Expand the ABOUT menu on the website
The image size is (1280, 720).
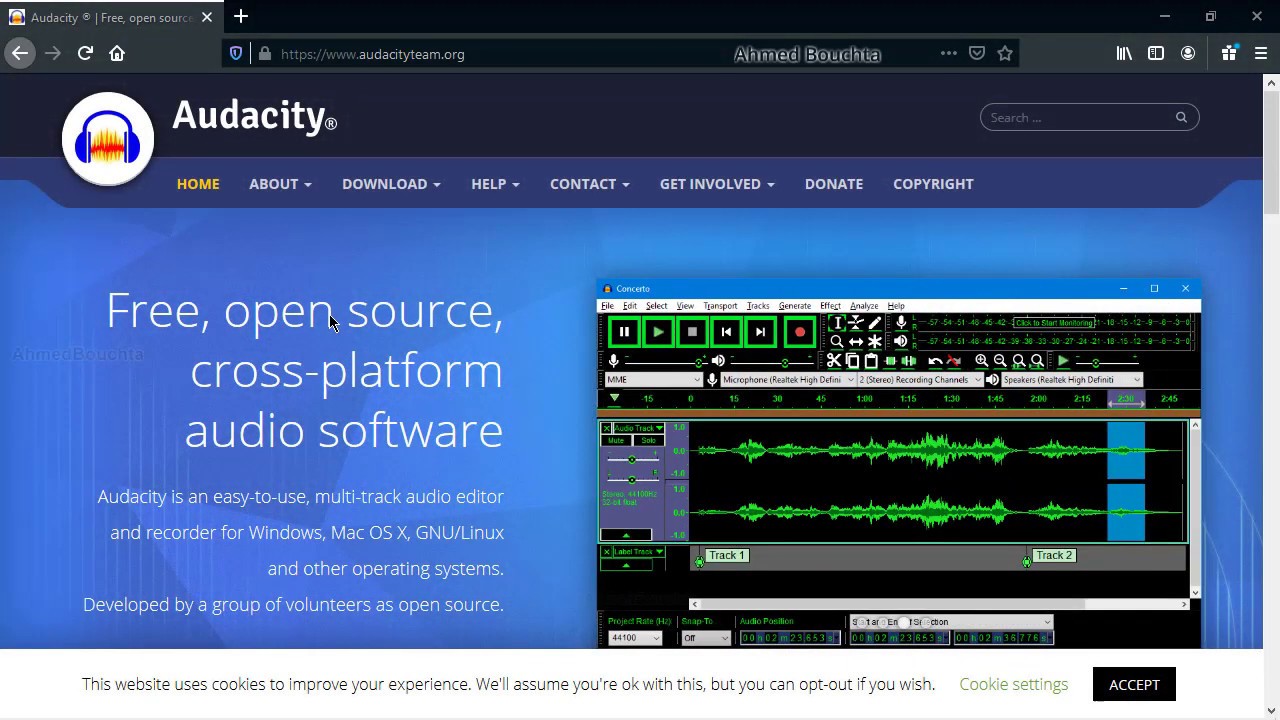tap(280, 184)
